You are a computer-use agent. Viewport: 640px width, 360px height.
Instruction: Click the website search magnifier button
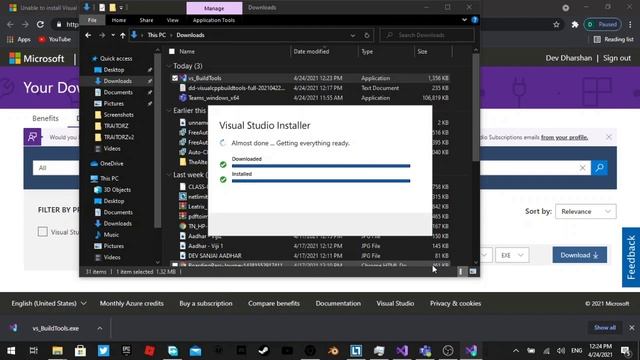(x=600, y=168)
